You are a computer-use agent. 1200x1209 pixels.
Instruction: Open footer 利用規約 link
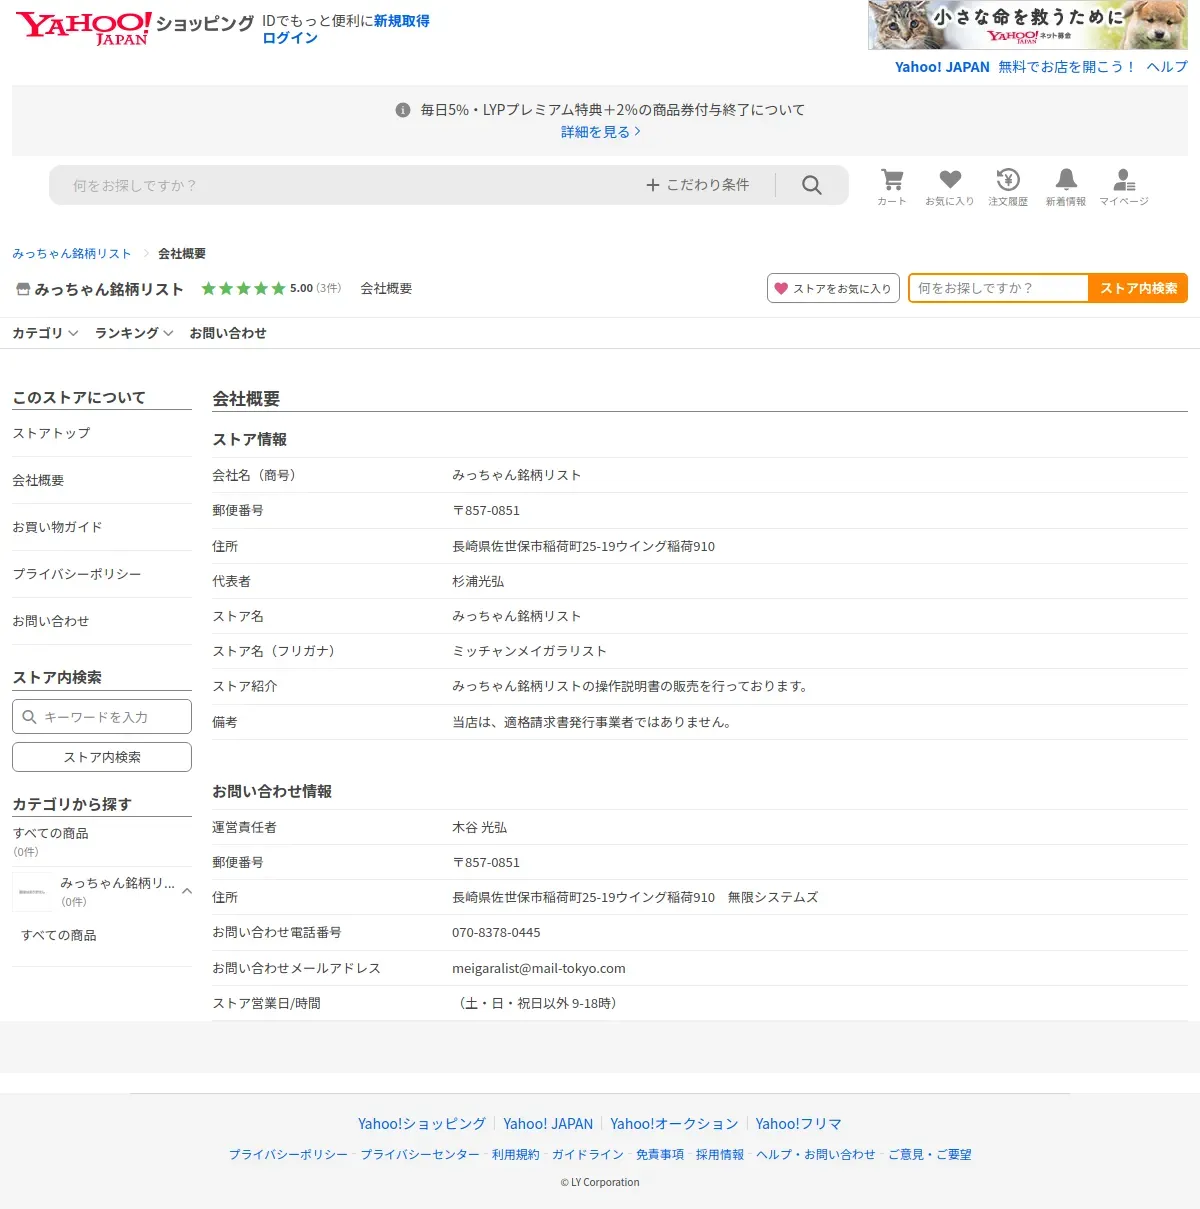(x=516, y=1154)
